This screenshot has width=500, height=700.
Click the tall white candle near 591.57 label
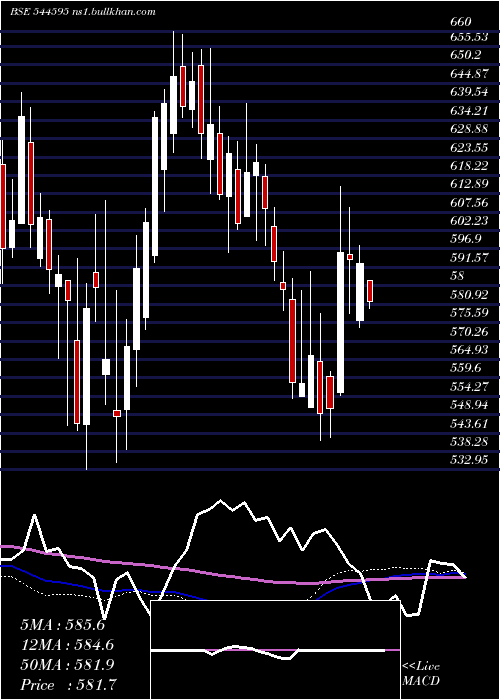(x=341, y=321)
